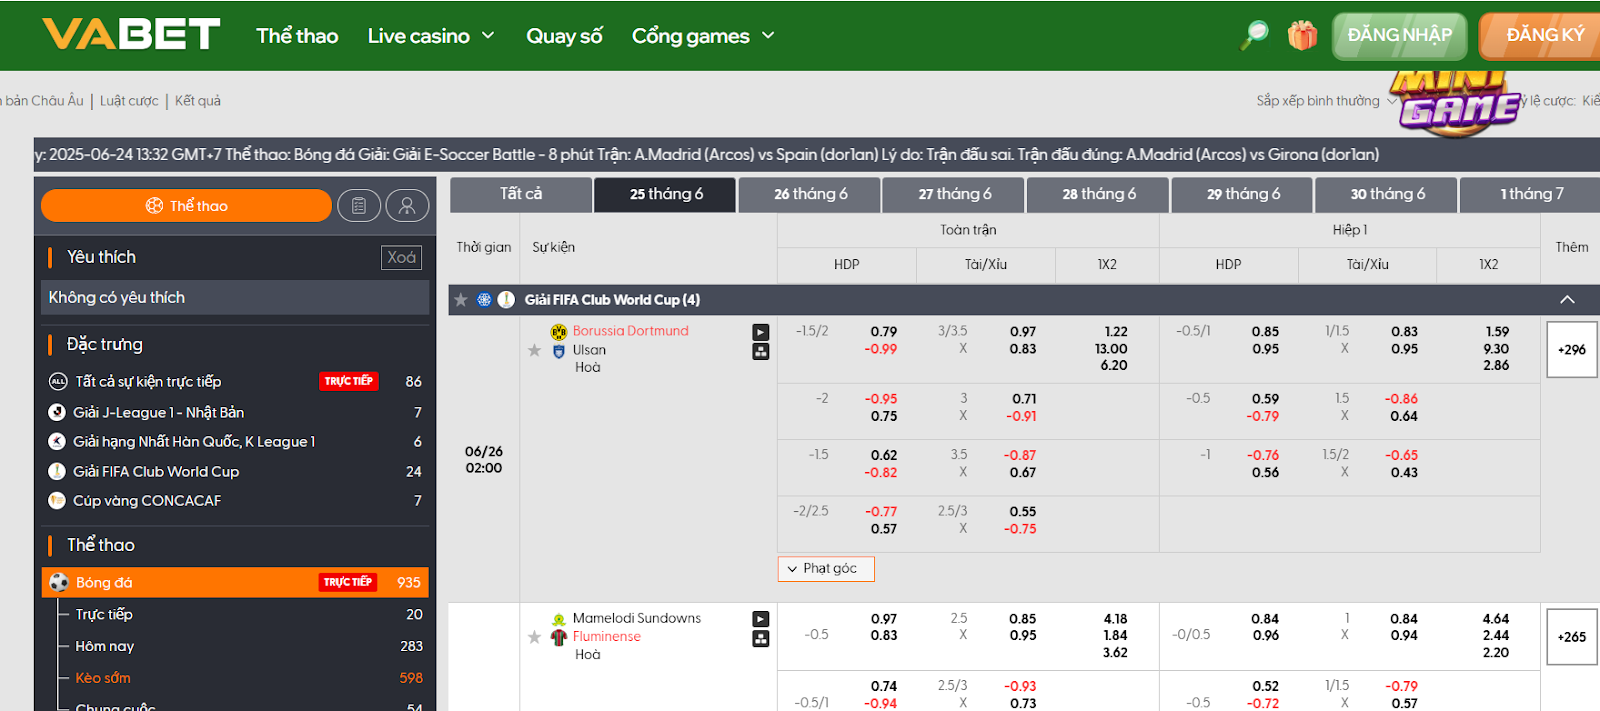This screenshot has width=1600, height=711.
Task: Select the 27 tháng 6 tab
Action: (954, 194)
